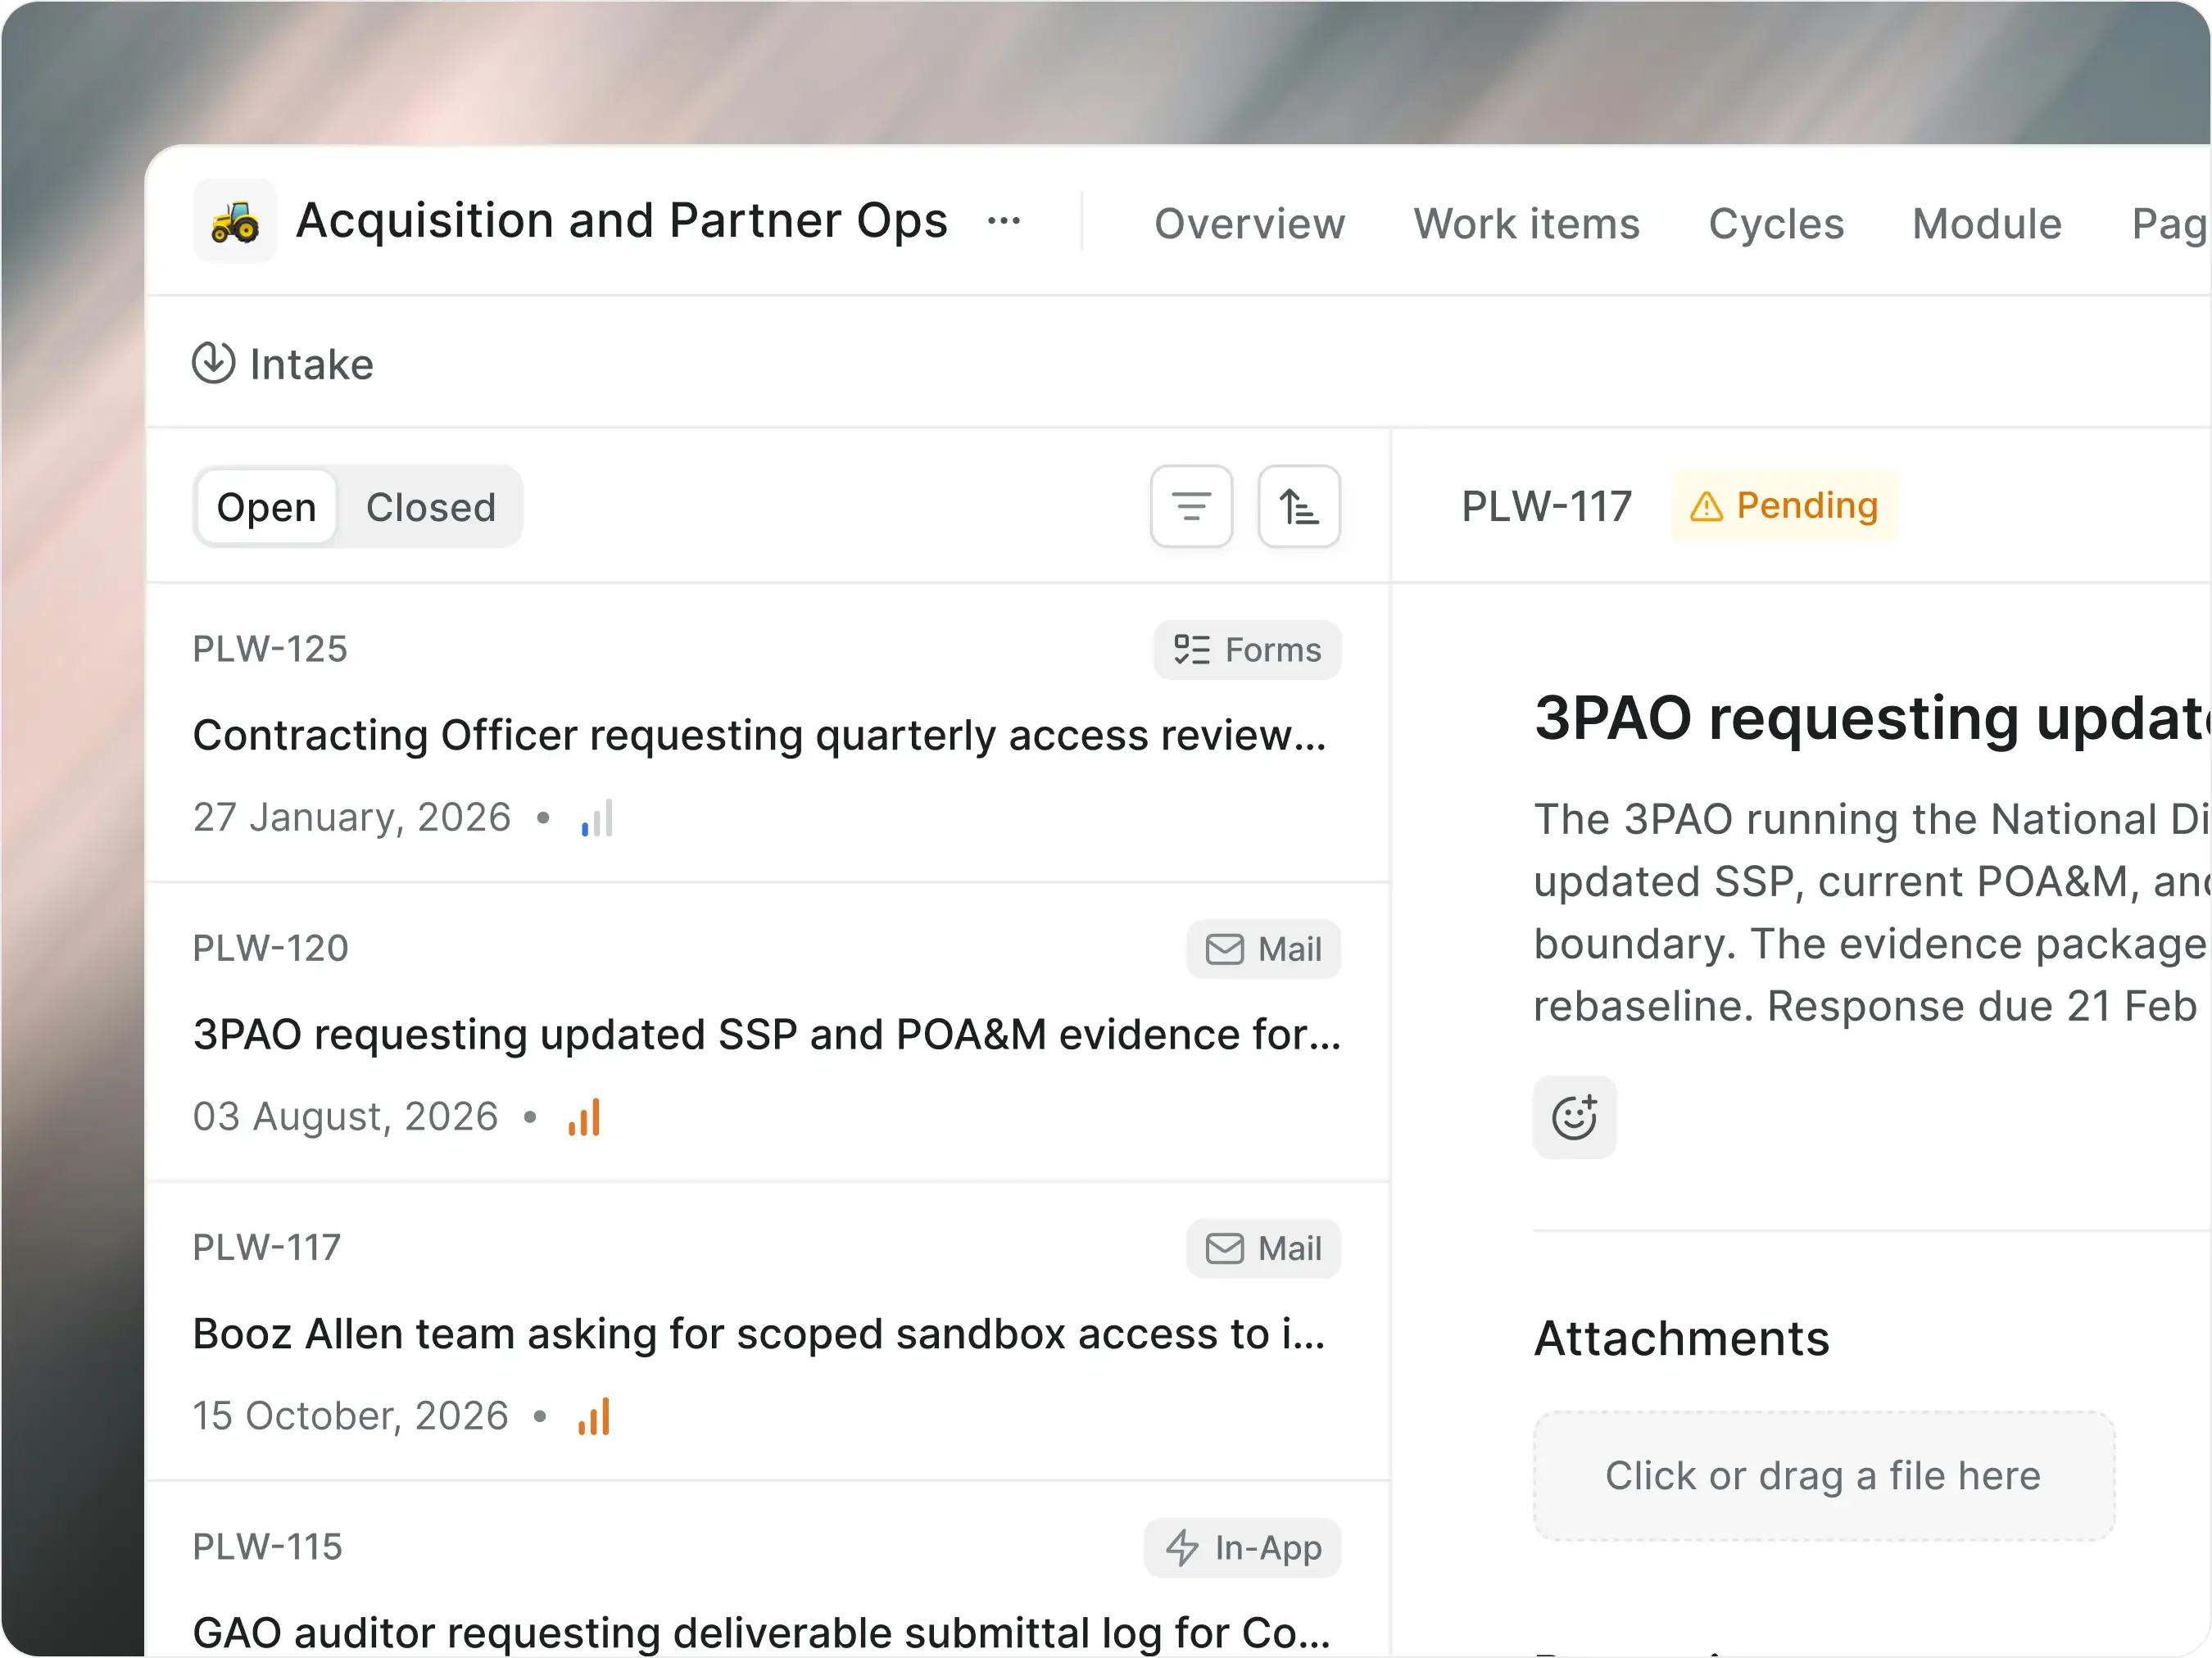Click into the work item description text
This screenshot has width=2212, height=1658.
pyautogui.click(x=1872, y=912)
